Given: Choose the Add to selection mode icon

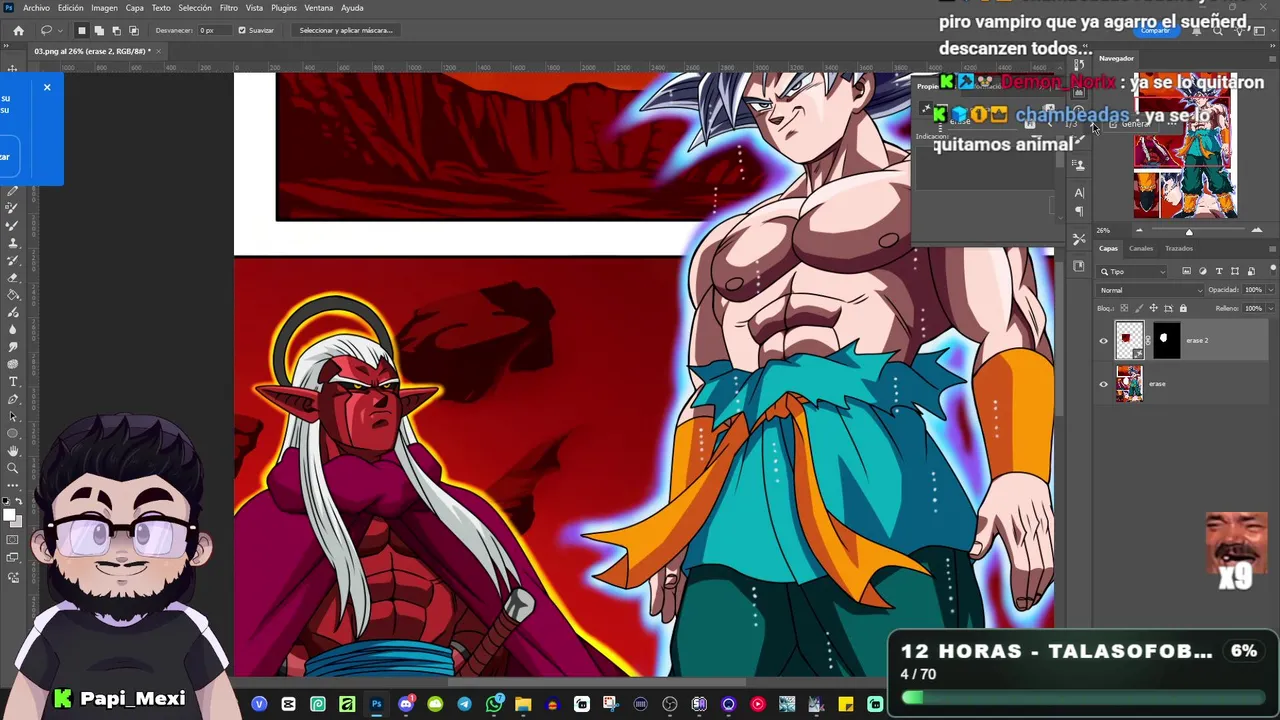Looking at the screenshot, I should 99,30.
